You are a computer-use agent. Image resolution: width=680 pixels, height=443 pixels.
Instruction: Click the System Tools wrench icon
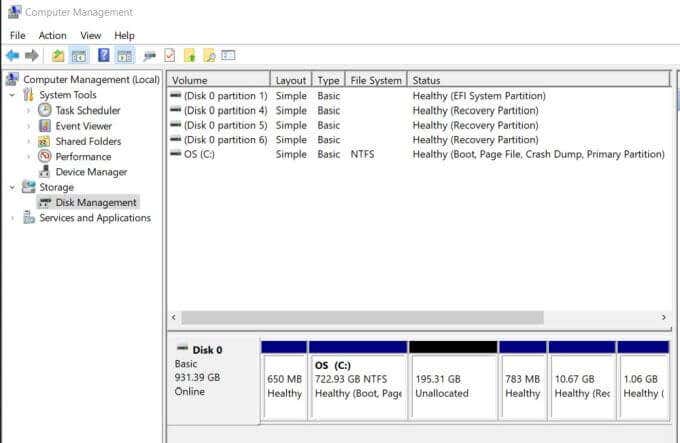(29, 94)
